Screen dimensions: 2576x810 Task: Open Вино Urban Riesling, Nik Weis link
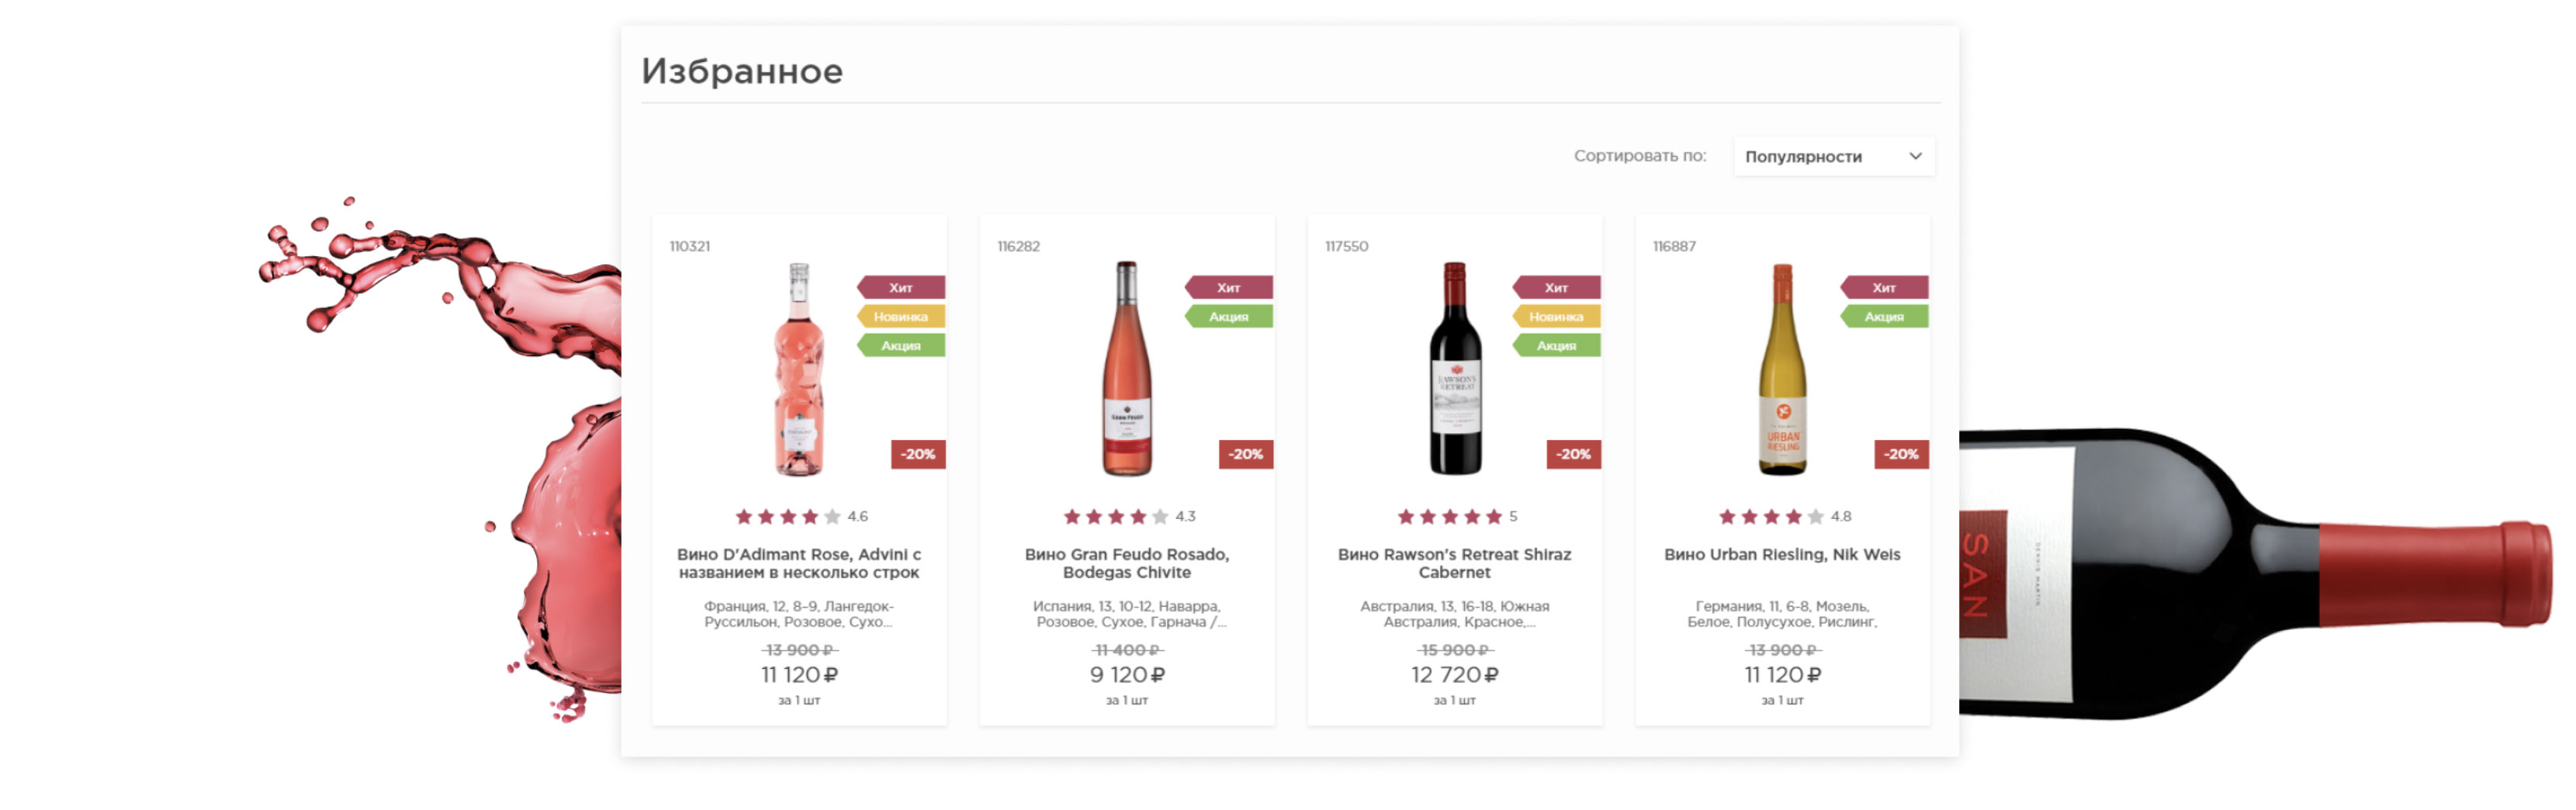[1782, 555]
